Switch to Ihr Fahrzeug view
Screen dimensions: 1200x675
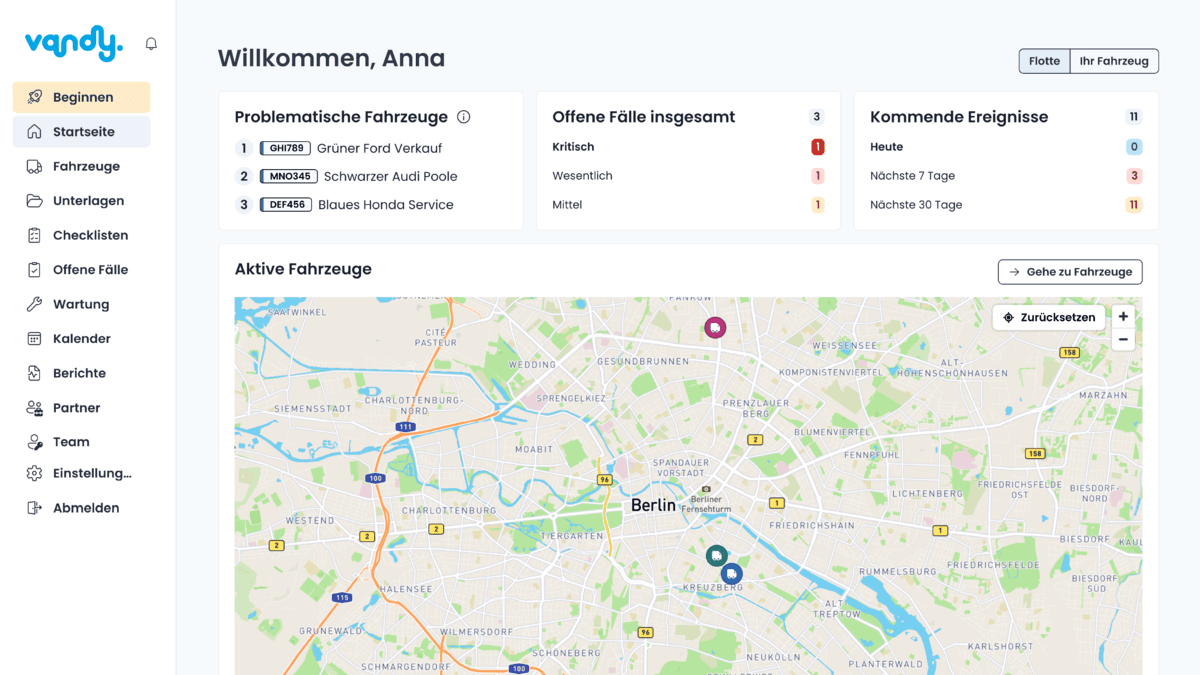(x=1113, y=61)
